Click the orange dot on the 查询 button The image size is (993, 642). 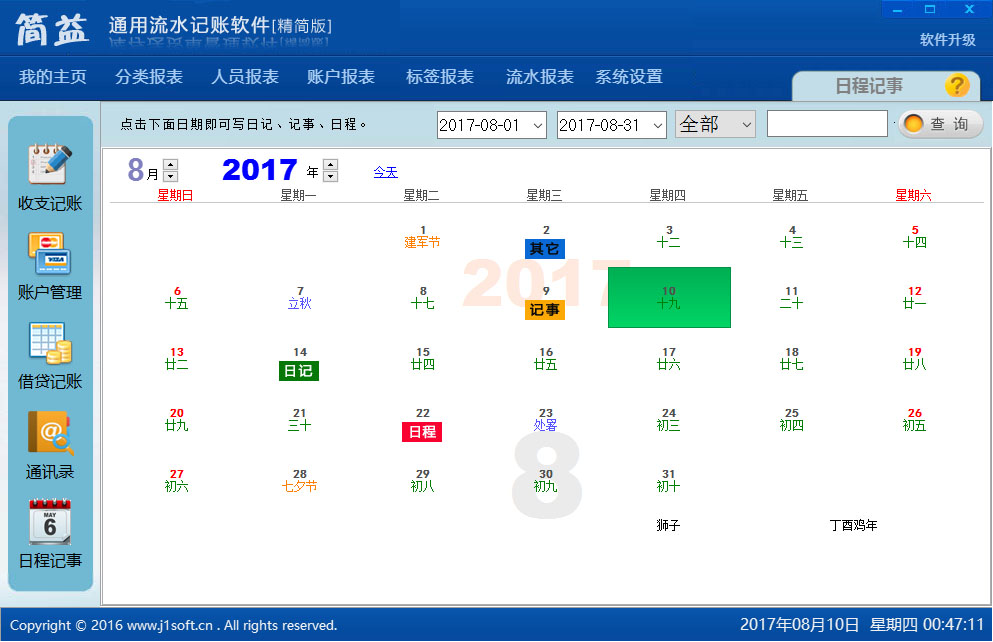coord(913,123)
